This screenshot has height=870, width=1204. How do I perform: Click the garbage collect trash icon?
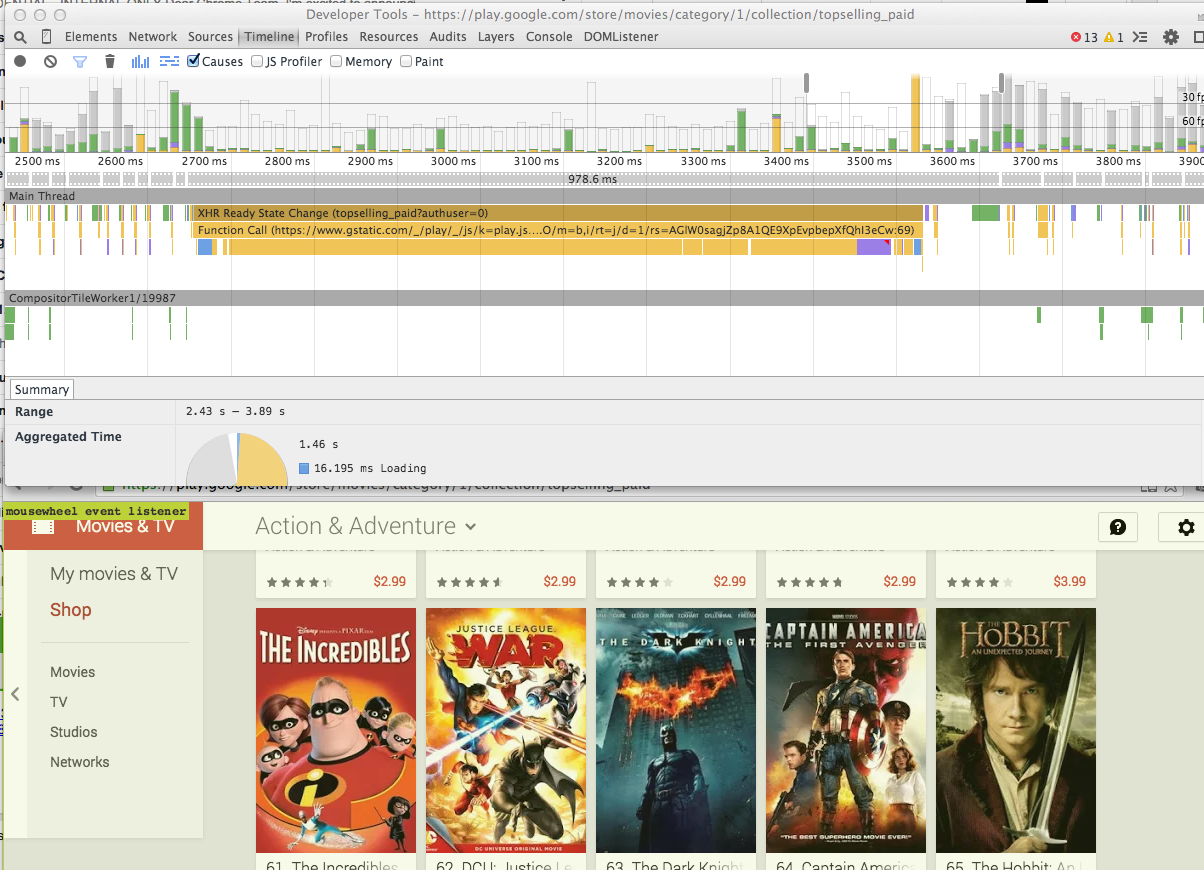pyautogui.click(x=110, y=61)
